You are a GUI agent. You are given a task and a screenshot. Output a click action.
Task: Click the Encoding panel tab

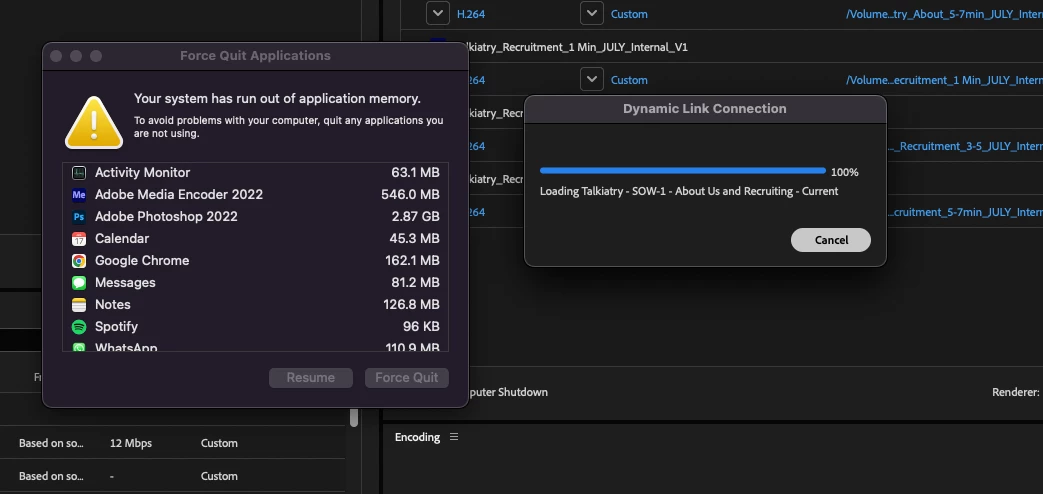(x=417, y=437)
